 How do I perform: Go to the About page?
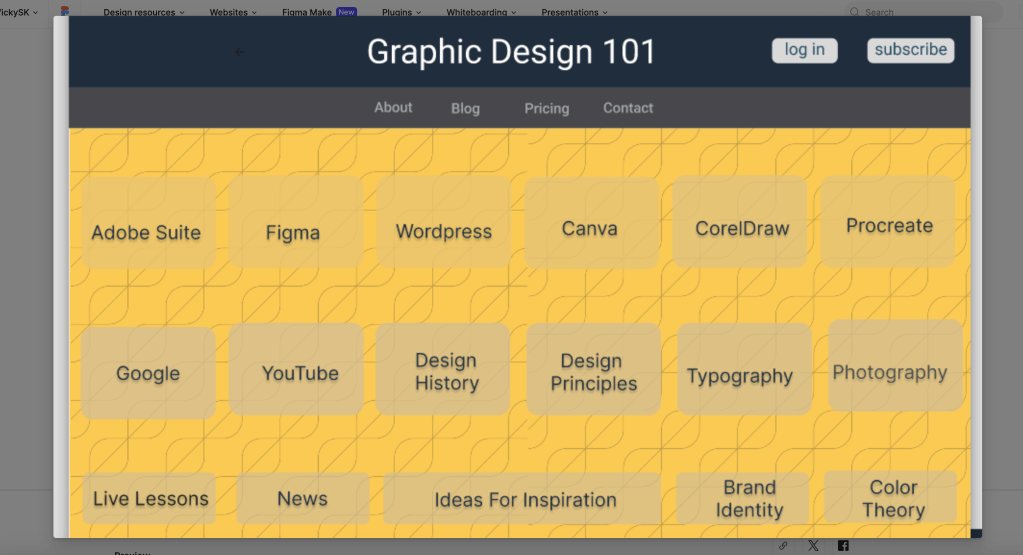(393, 108)
